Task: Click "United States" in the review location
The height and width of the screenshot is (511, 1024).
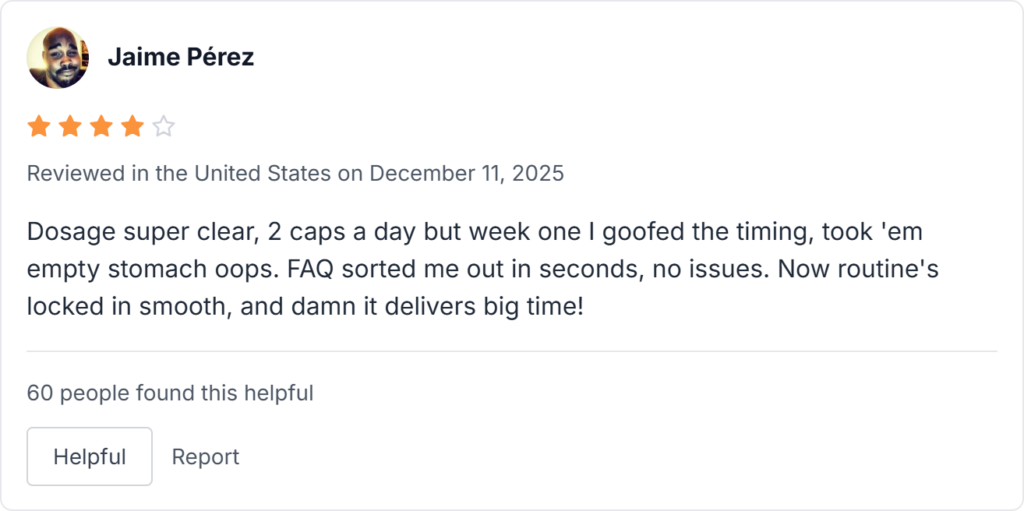Action: click(262, 173)
